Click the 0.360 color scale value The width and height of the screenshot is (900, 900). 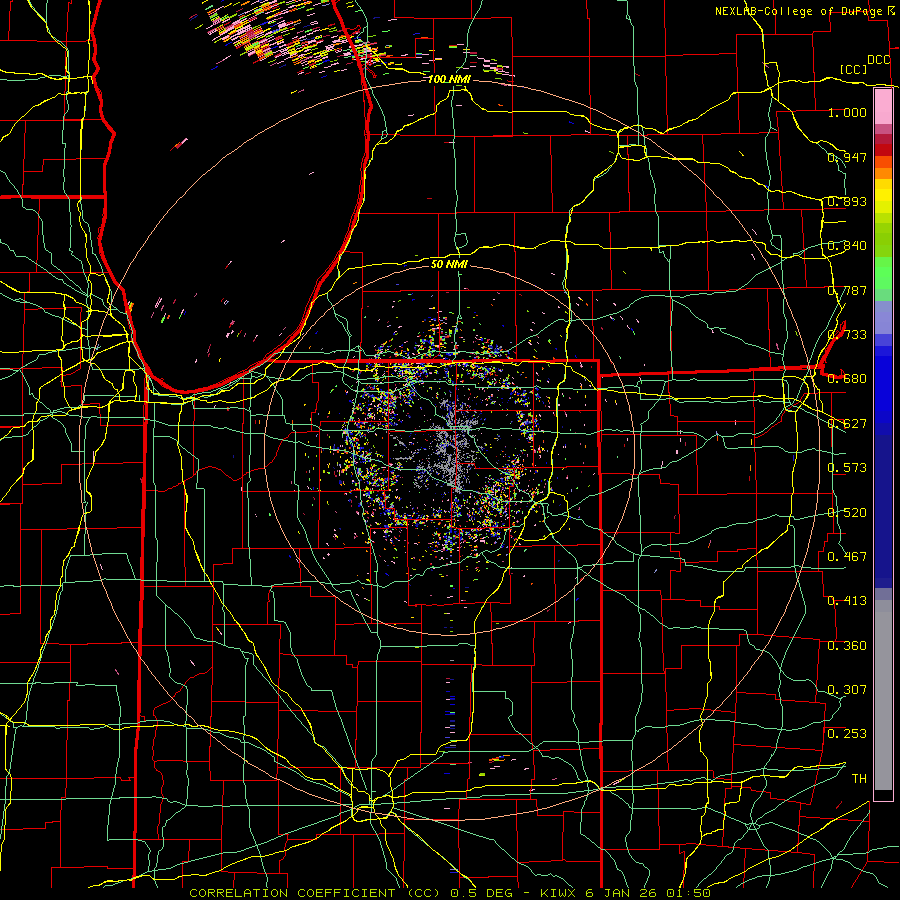point(847,646)
